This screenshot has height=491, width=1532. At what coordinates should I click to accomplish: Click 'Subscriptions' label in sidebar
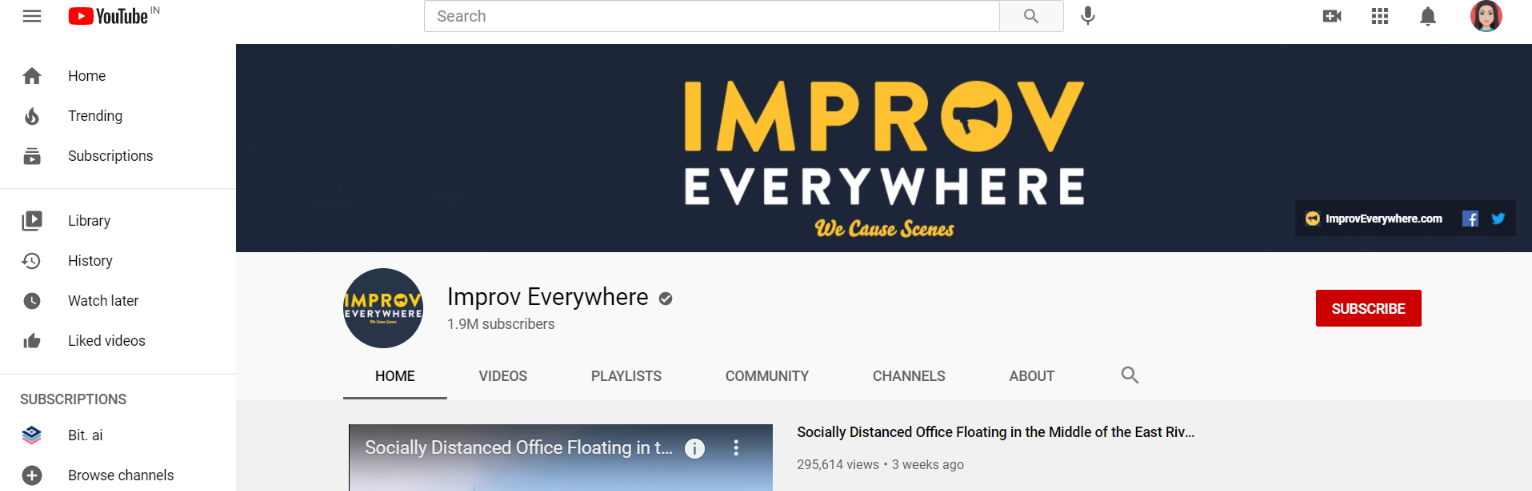[111, 156]
